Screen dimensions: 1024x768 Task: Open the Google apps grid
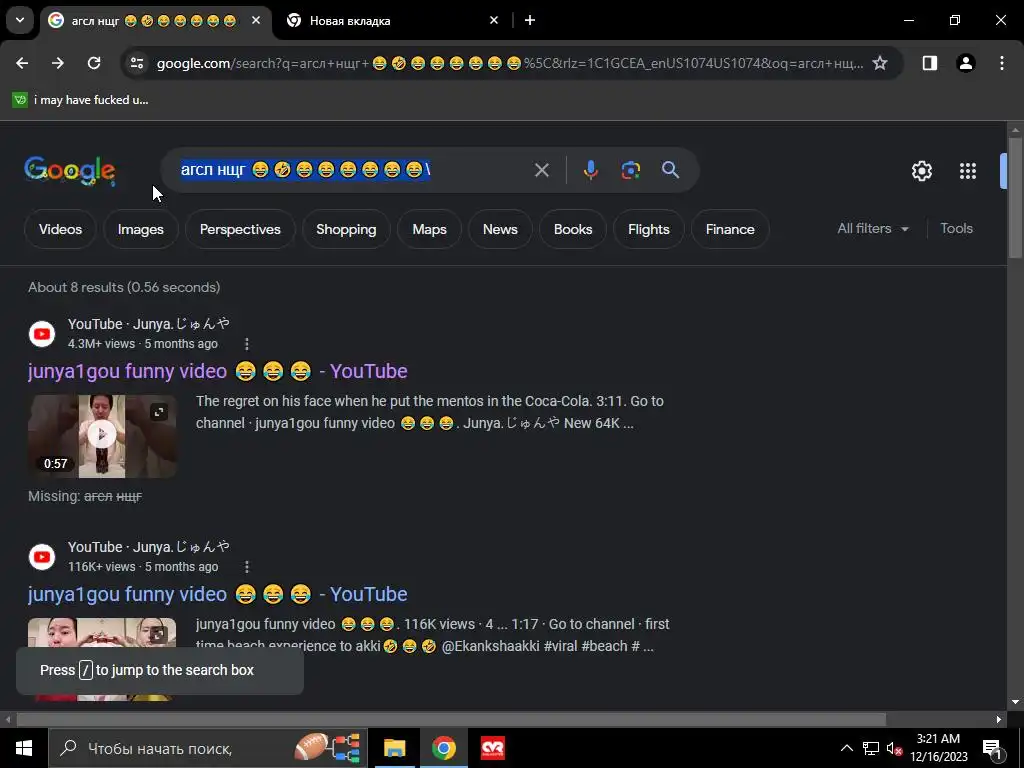(x=968, y=171)
